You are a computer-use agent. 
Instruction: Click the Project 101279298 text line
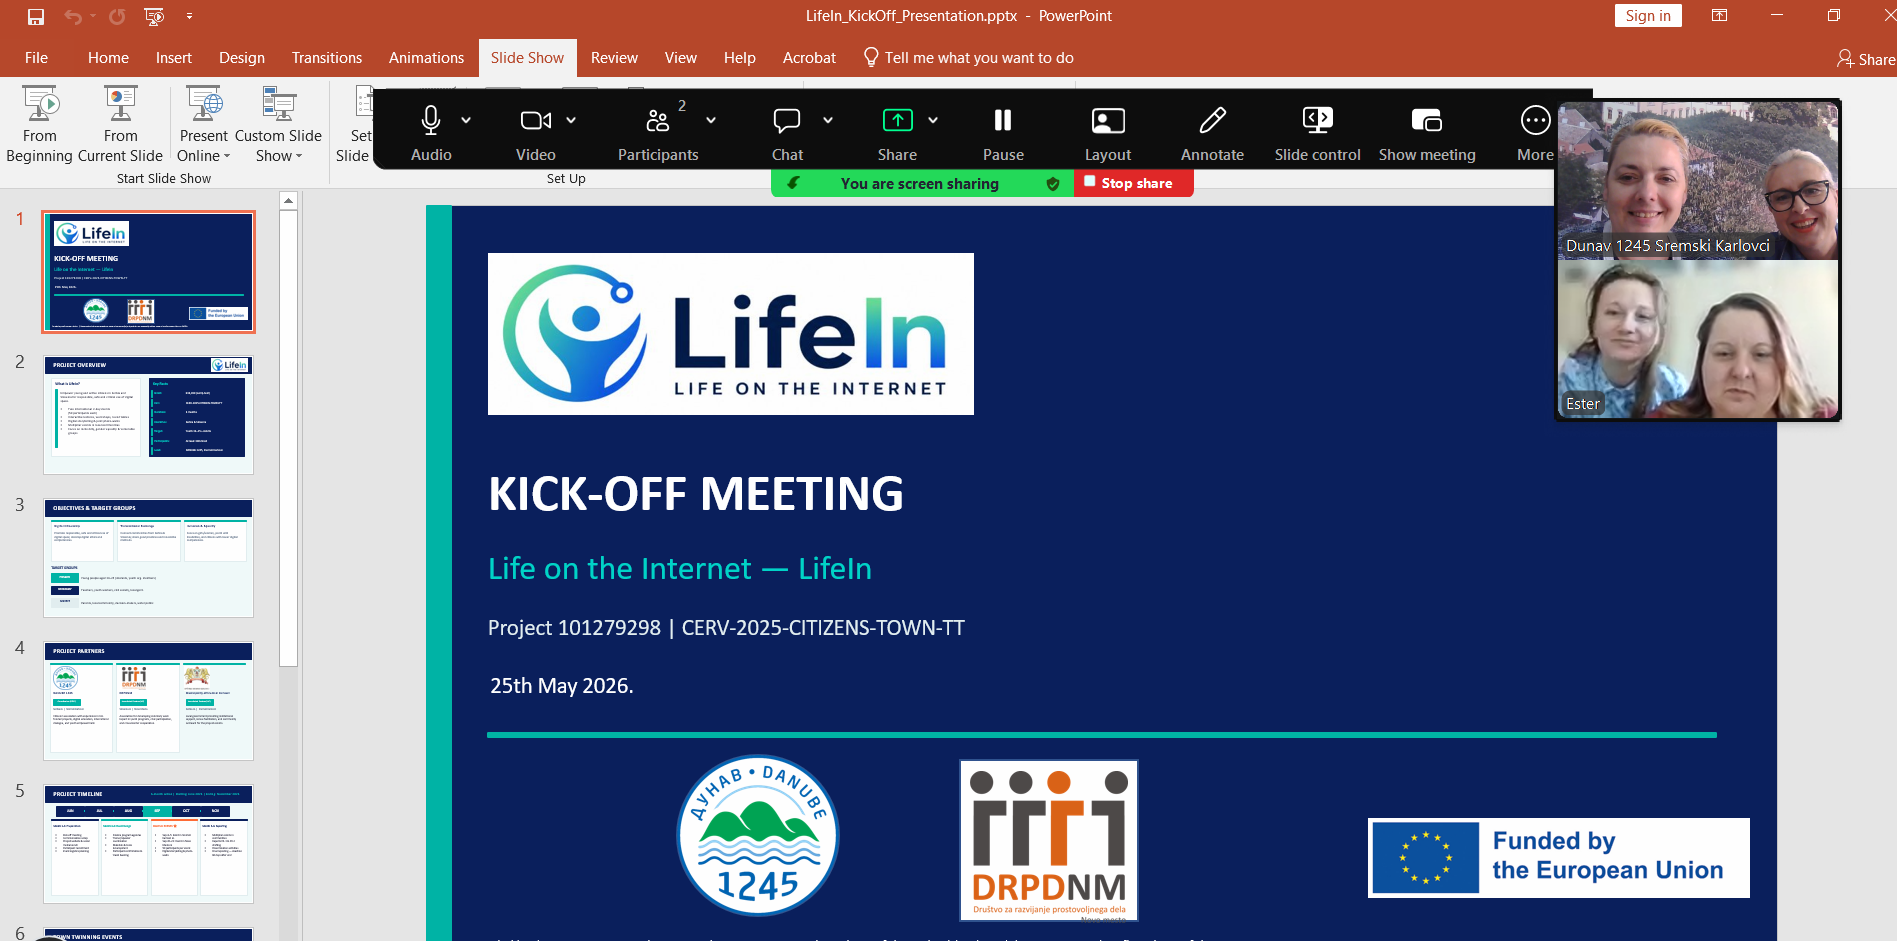coord(726,628)
